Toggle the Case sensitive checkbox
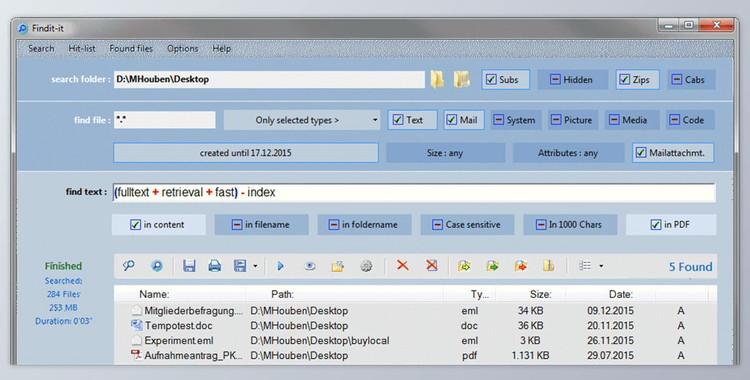Screen dimensions: 750x380 point(437,224)
